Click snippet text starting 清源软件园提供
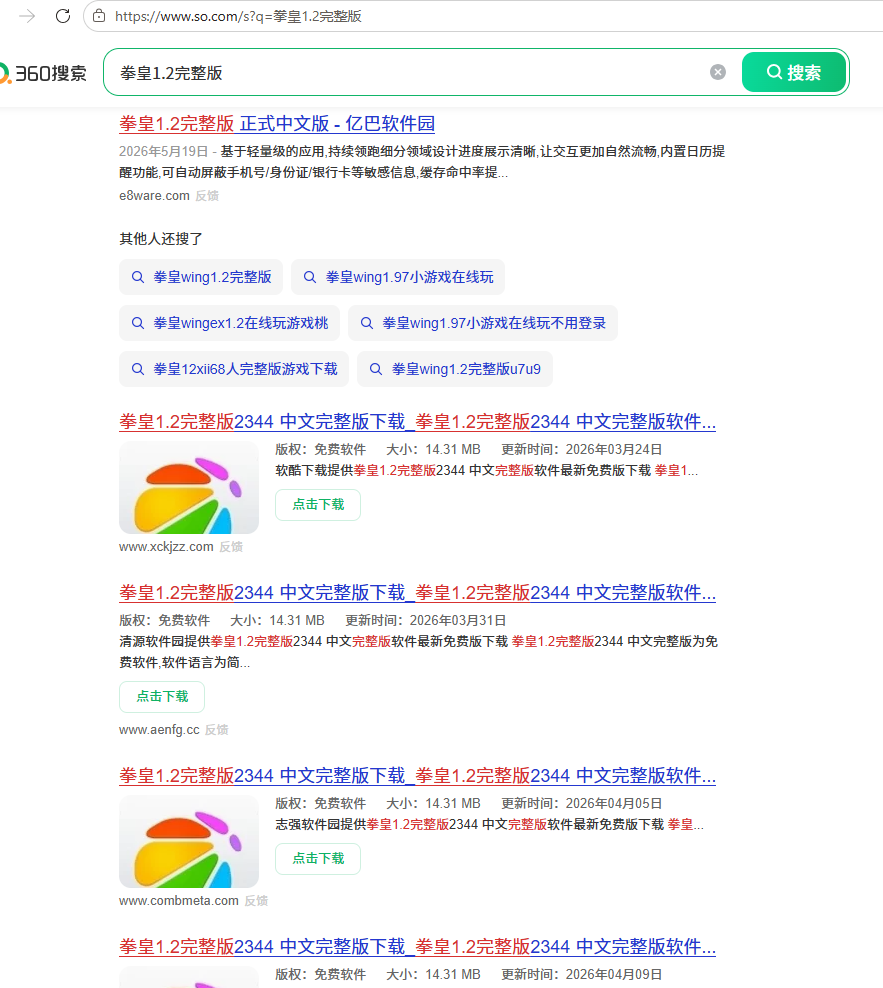 (x=418, y=652)
